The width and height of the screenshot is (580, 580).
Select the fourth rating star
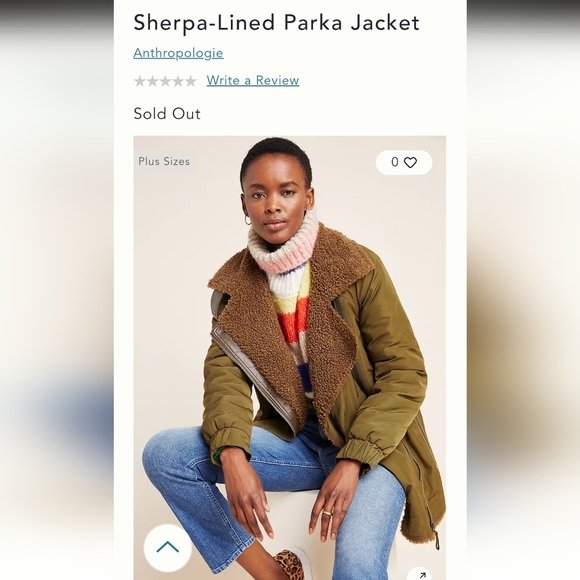tap(178, 81)
